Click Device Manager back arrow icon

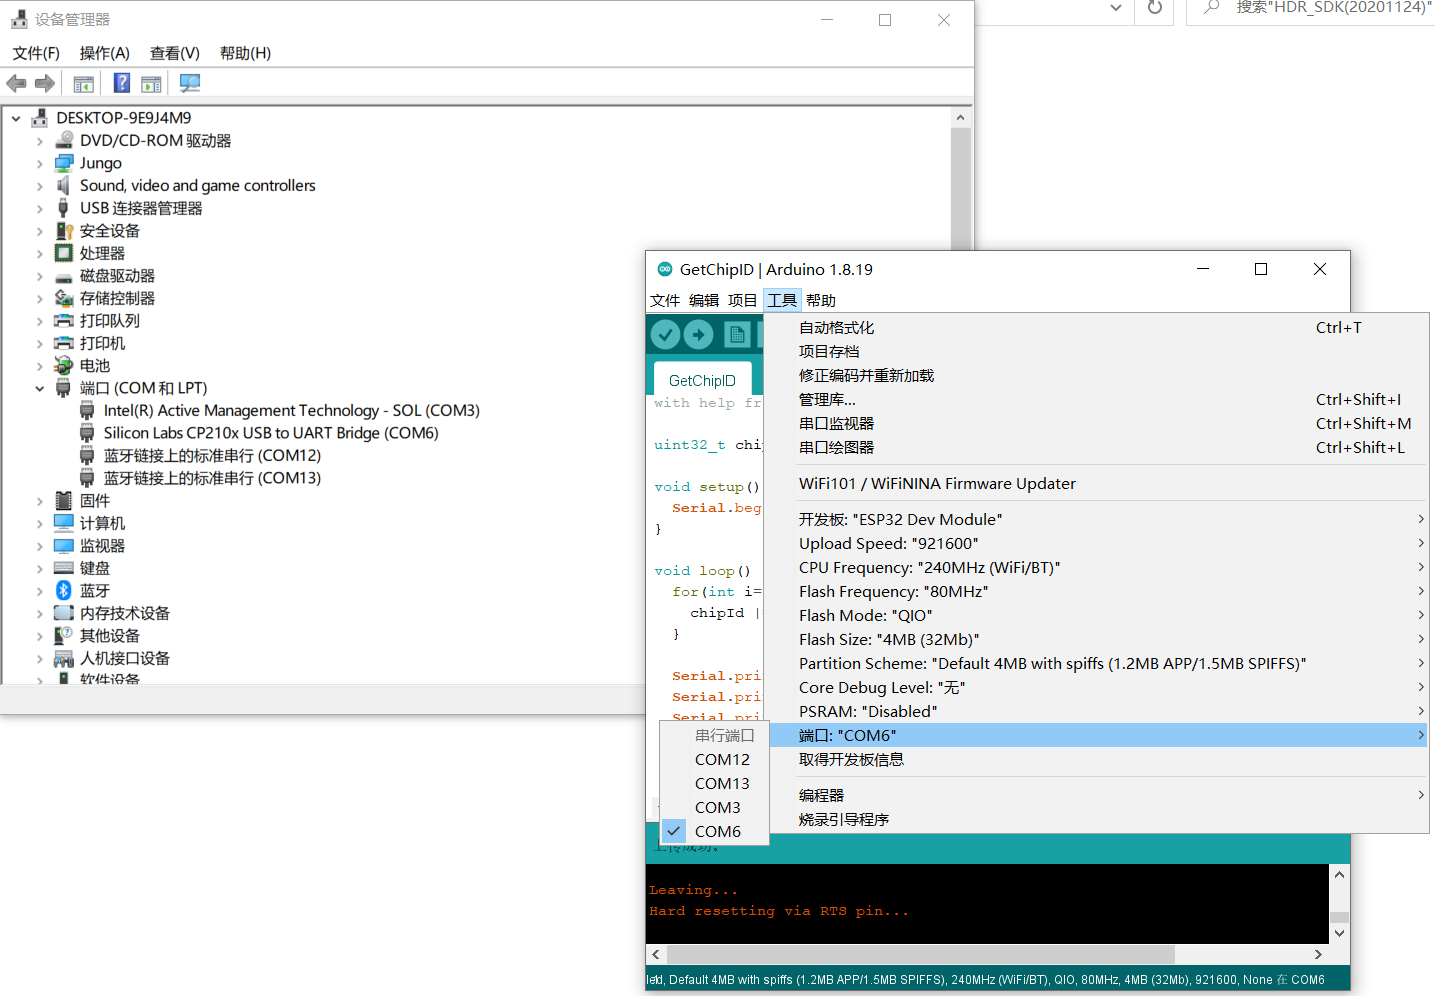point(16,84)
